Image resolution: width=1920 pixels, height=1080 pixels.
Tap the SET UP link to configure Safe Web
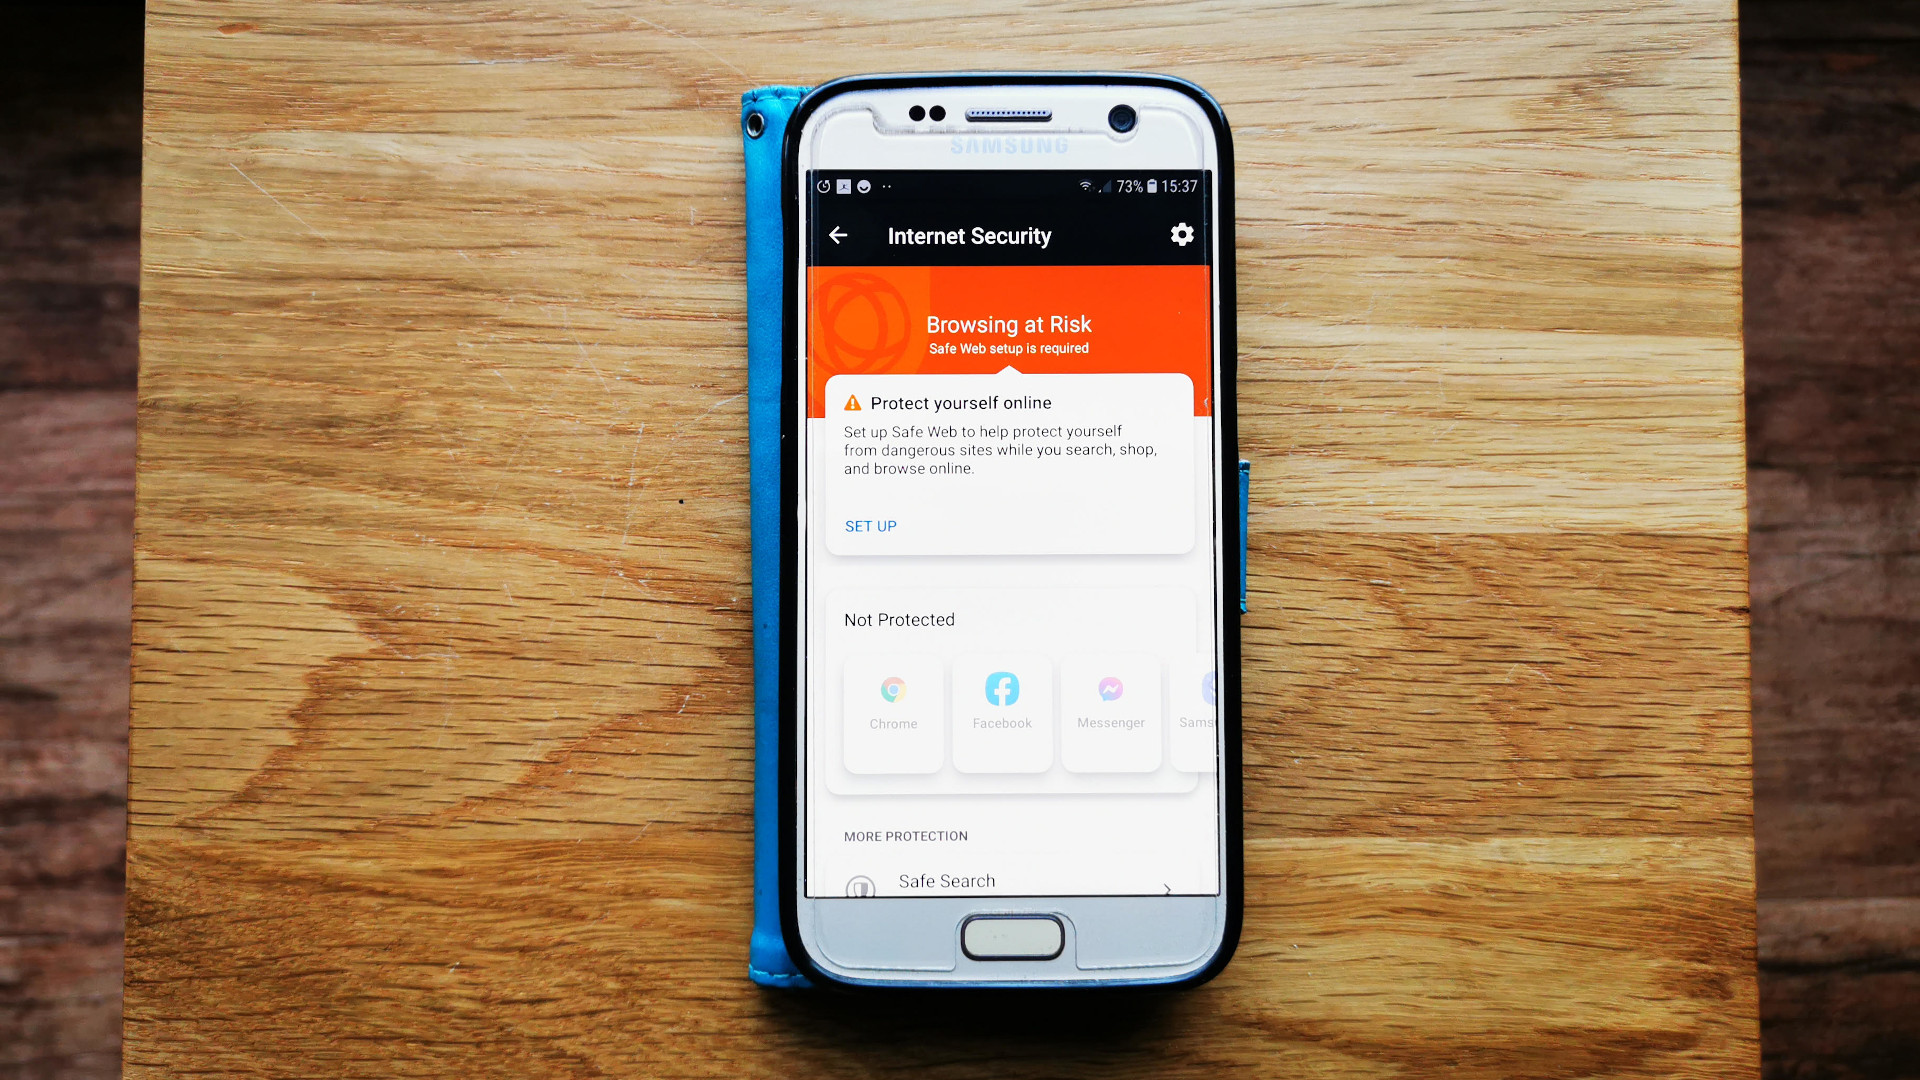click(870, 525)
